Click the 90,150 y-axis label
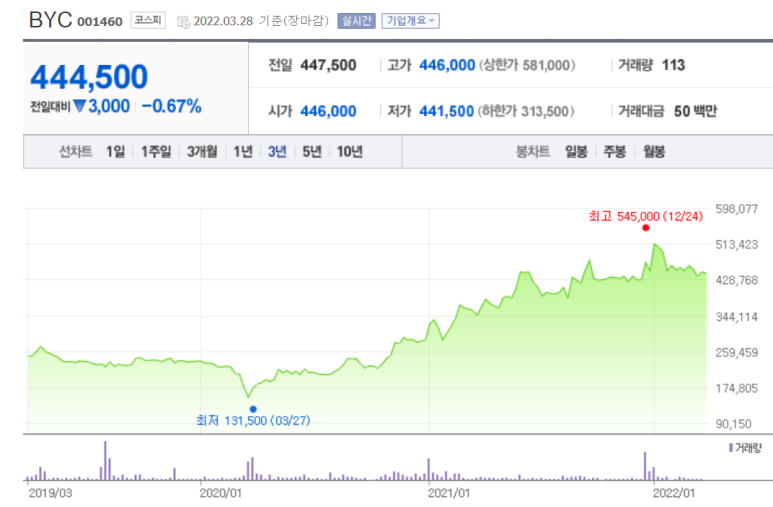 pyautogui.click(x=734, y=424)
